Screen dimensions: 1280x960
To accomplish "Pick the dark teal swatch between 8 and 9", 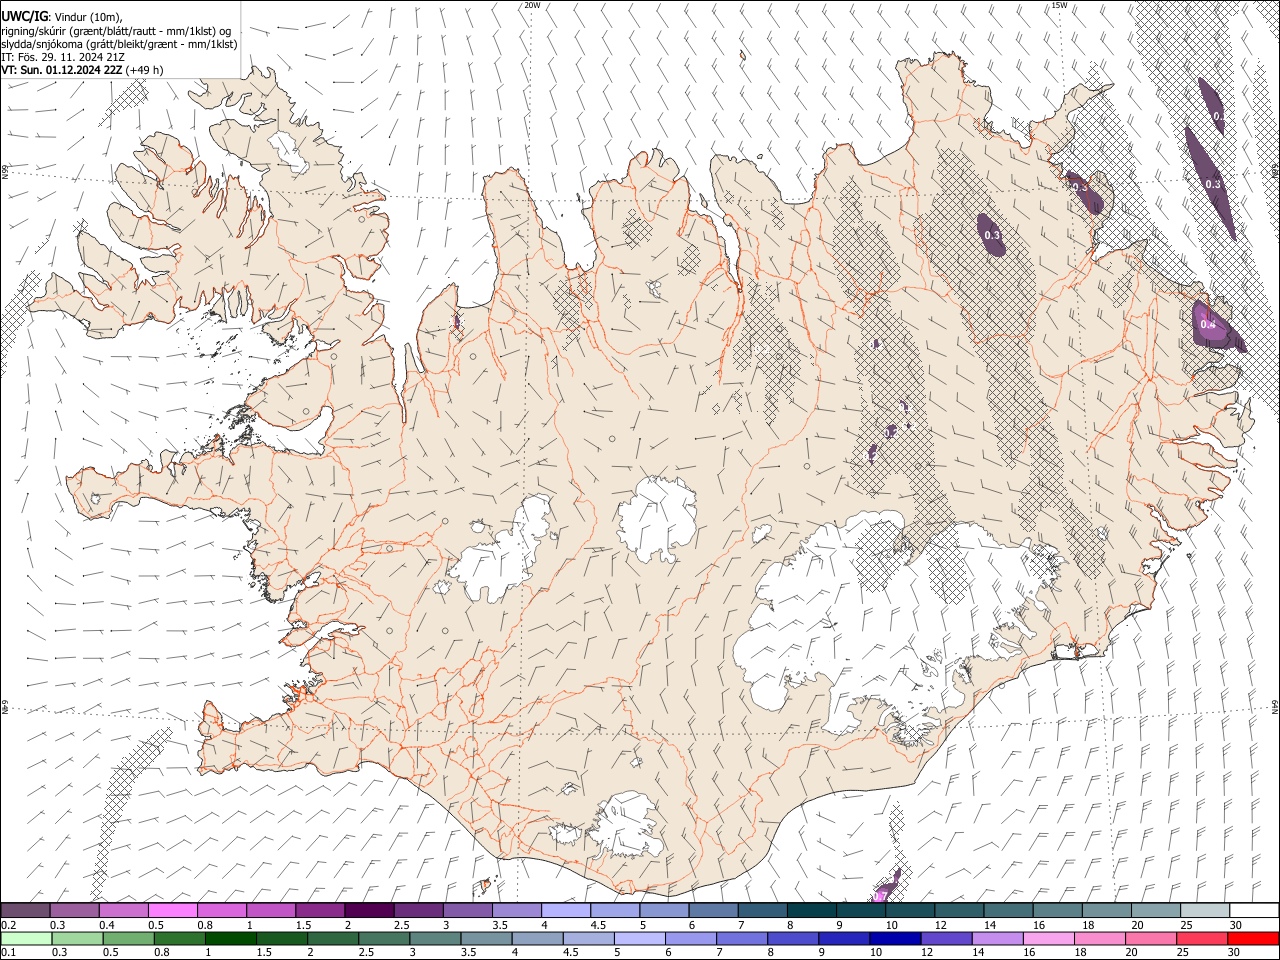I will click(811, 910).
